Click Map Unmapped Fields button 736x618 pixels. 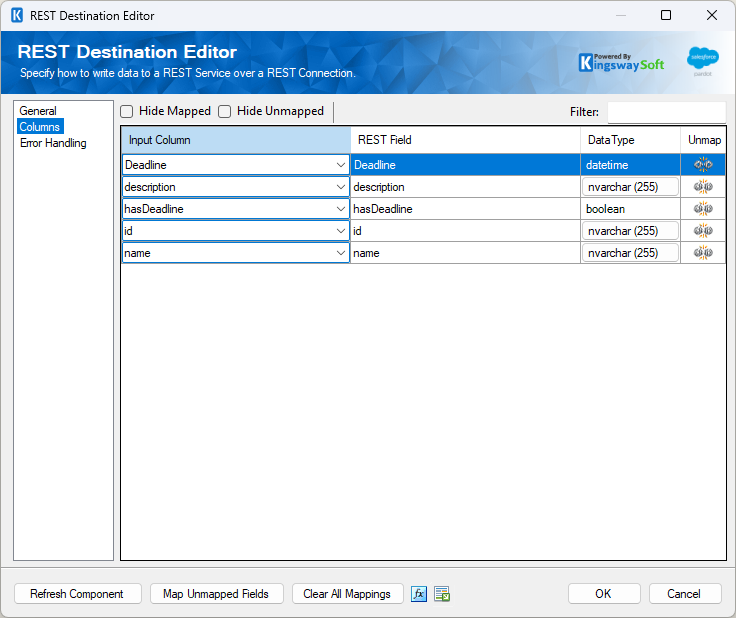(216, 594)
